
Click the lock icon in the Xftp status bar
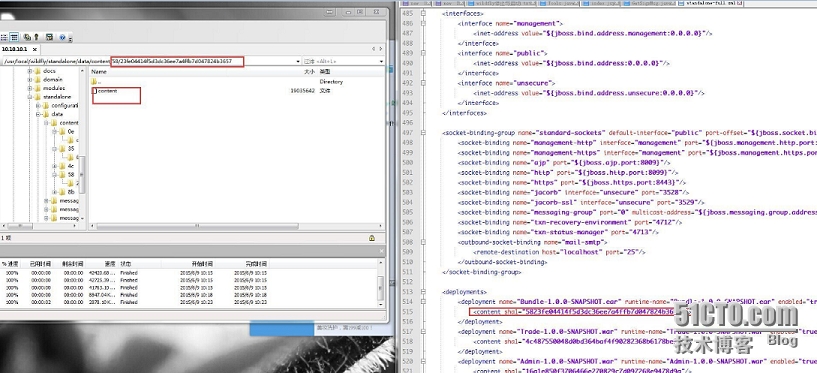372,238
